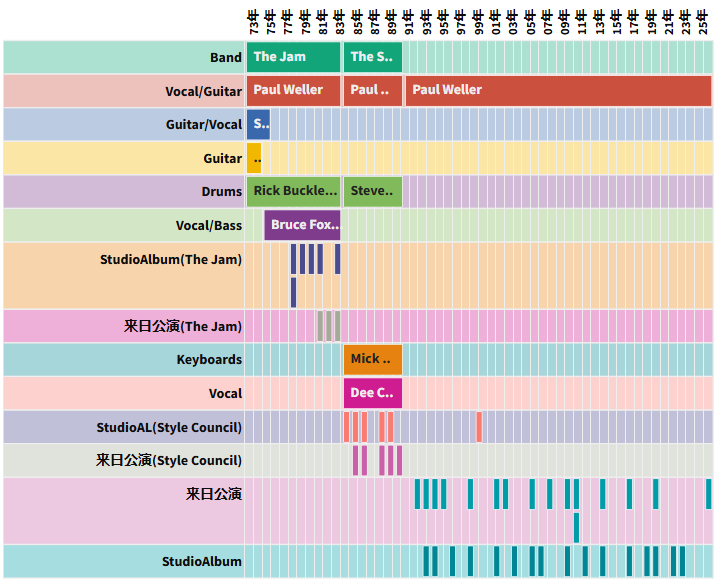Select the 'Vocal/Guitar' row label
Image resolution: width=716 pixels, height=580 pixels.
(204, 91)
